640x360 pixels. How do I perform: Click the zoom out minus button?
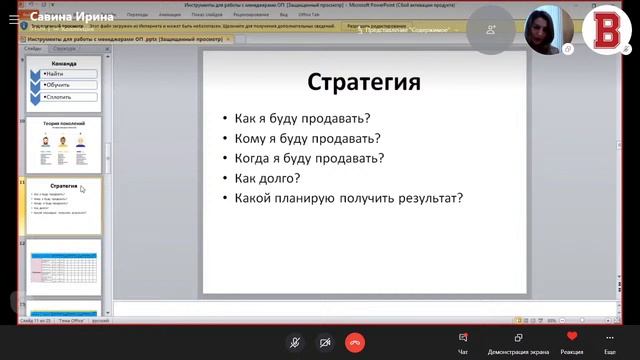(562, 321)
